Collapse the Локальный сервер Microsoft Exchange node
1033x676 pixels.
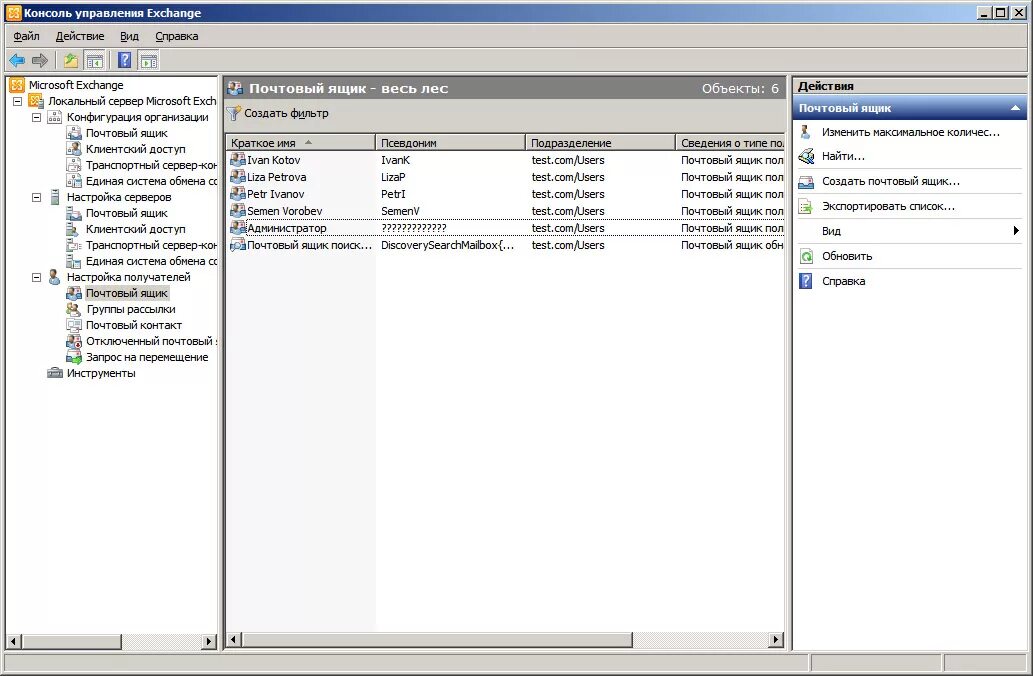tap(18, 101)
